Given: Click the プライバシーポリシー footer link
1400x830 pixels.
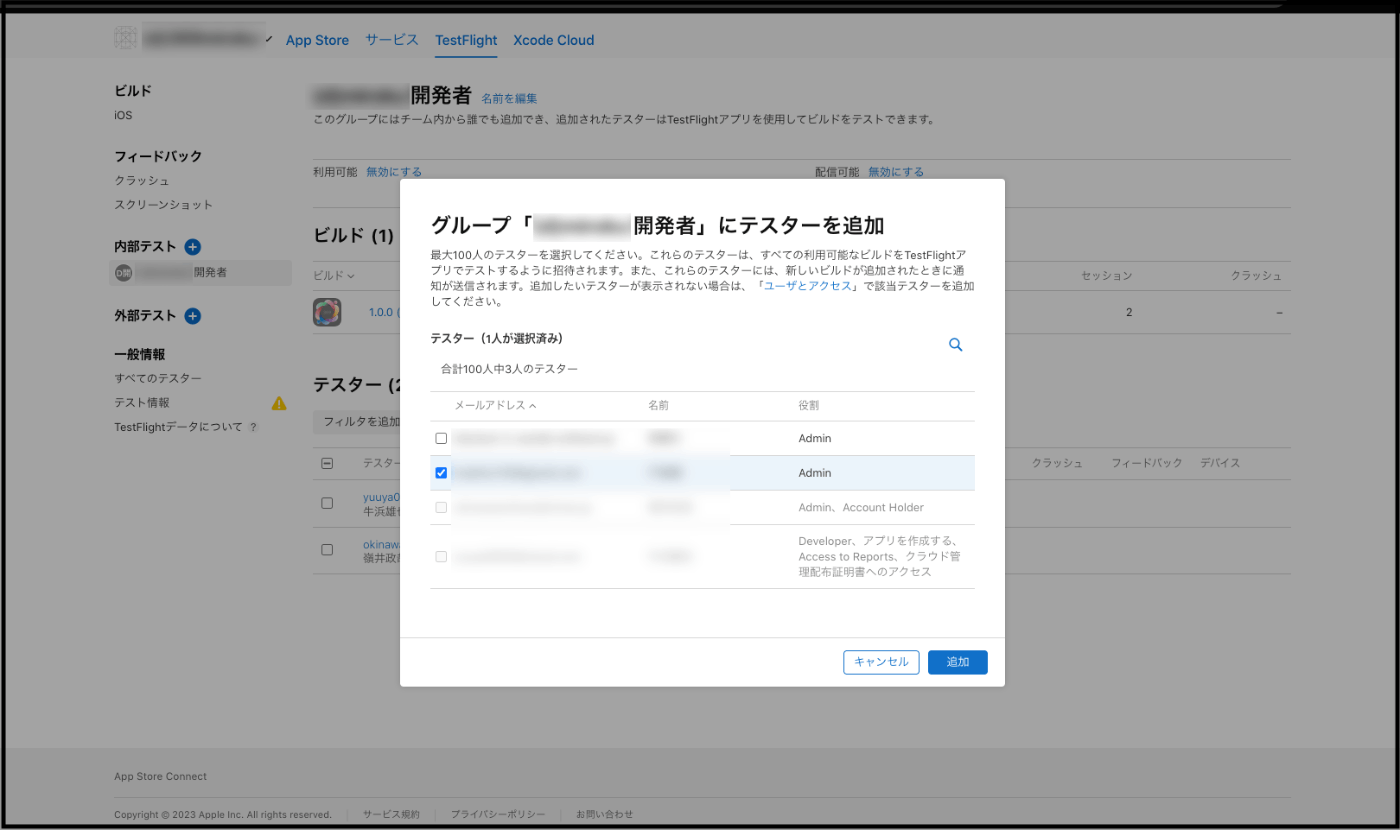Looking at the screenshot, I should pos(498,814).
